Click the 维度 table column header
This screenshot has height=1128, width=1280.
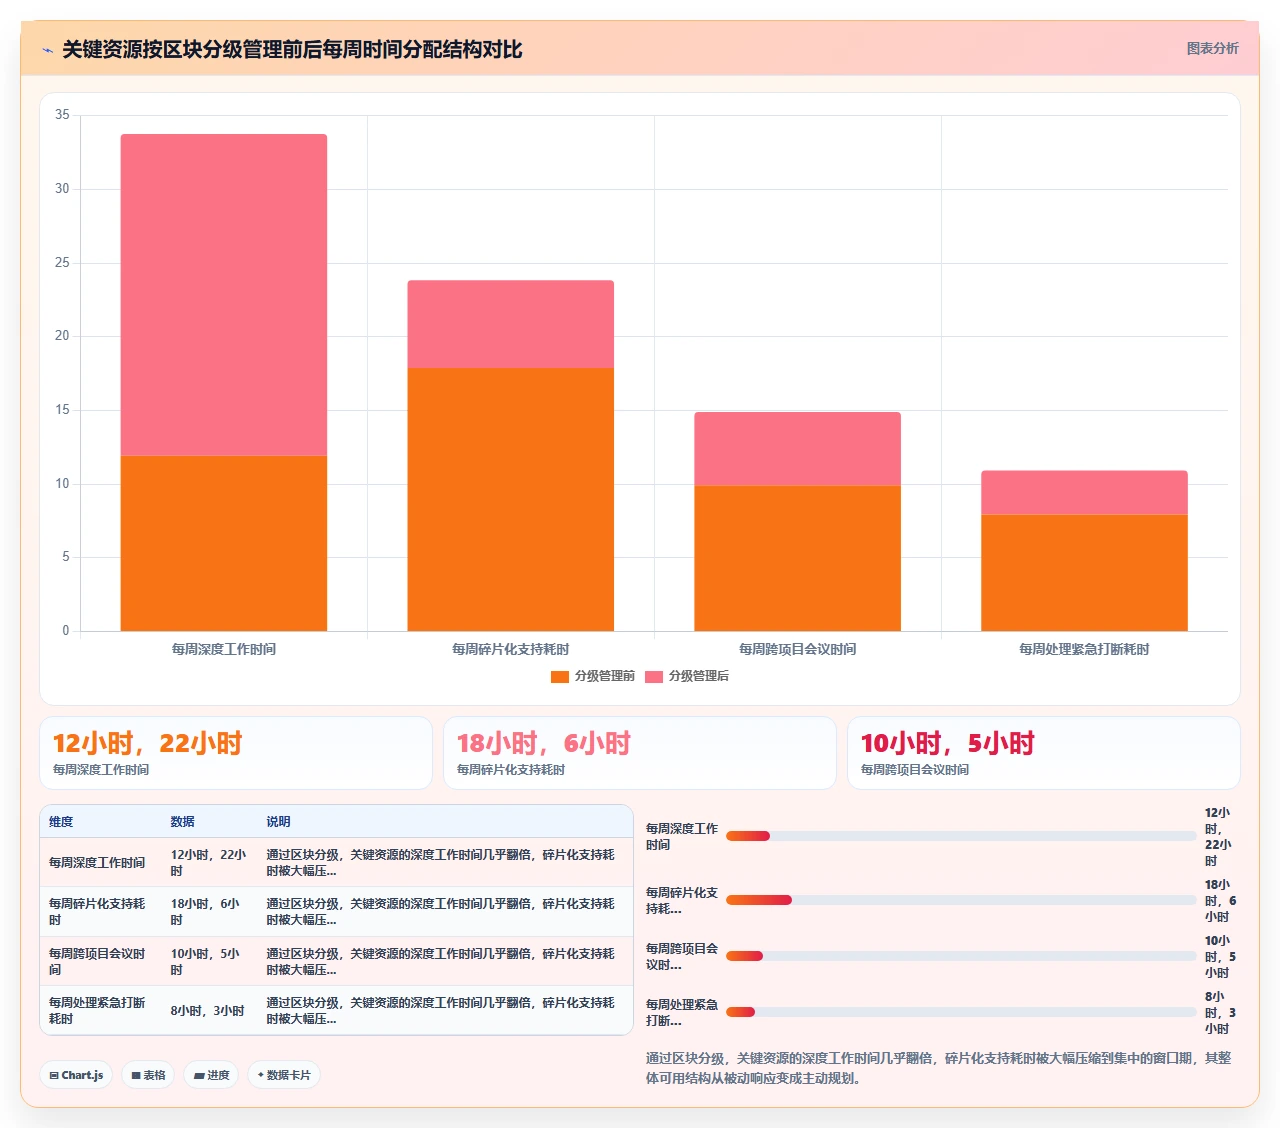(x=61, y=822)
